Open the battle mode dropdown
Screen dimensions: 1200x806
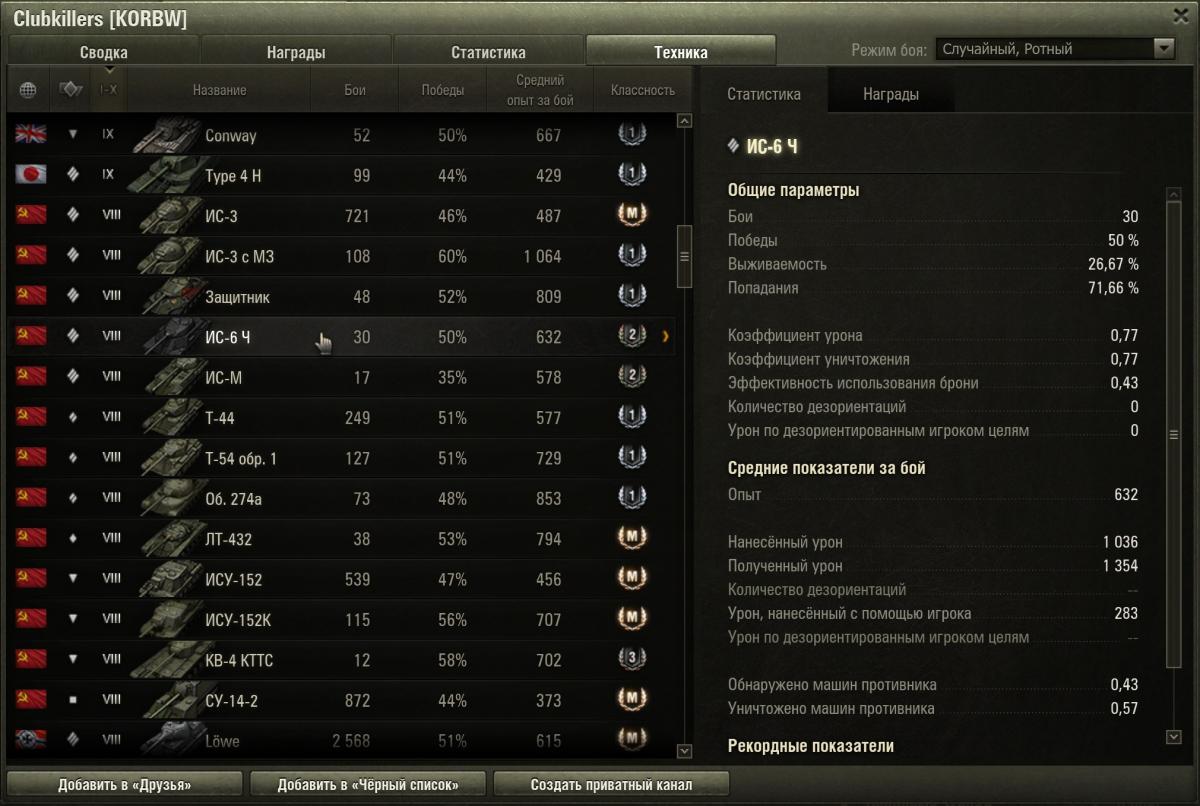(x=1163, y=49)
